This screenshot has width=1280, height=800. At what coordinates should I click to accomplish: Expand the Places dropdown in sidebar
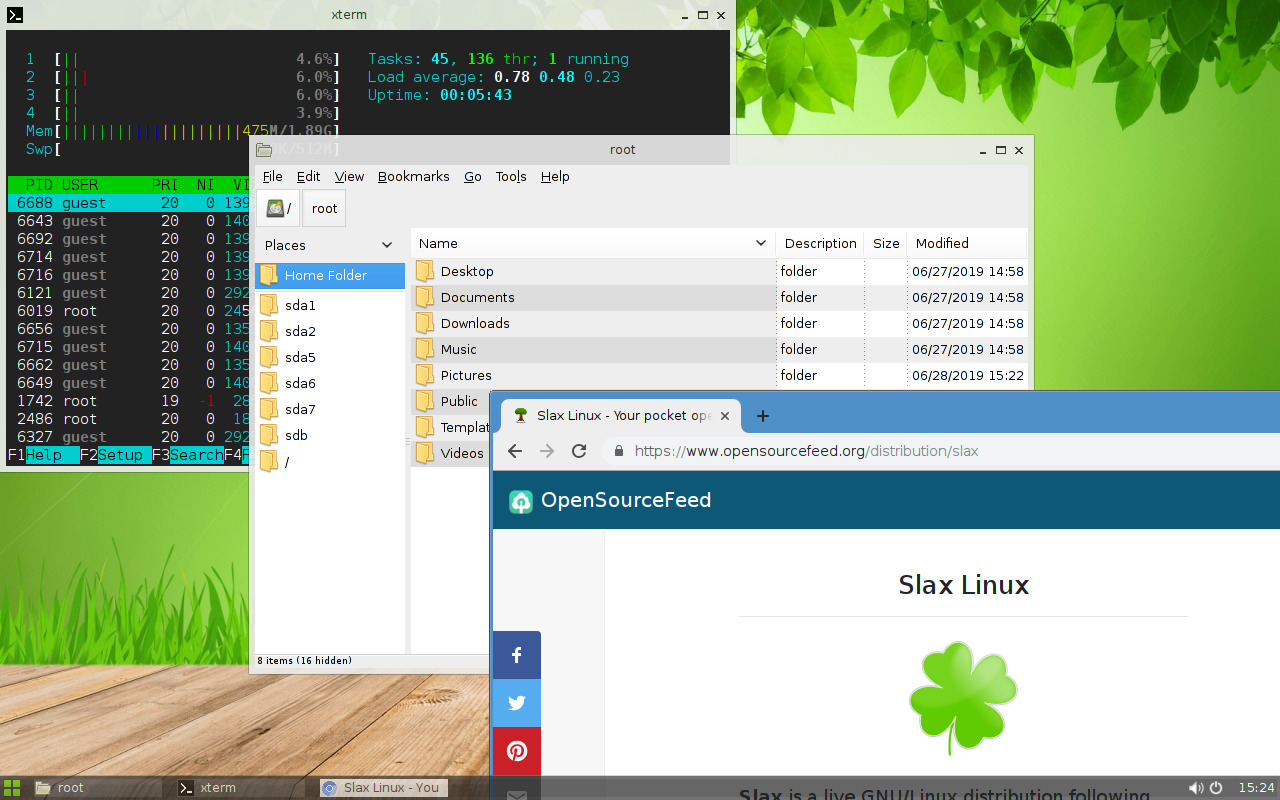pyautogui.click(x=387, y=245)
